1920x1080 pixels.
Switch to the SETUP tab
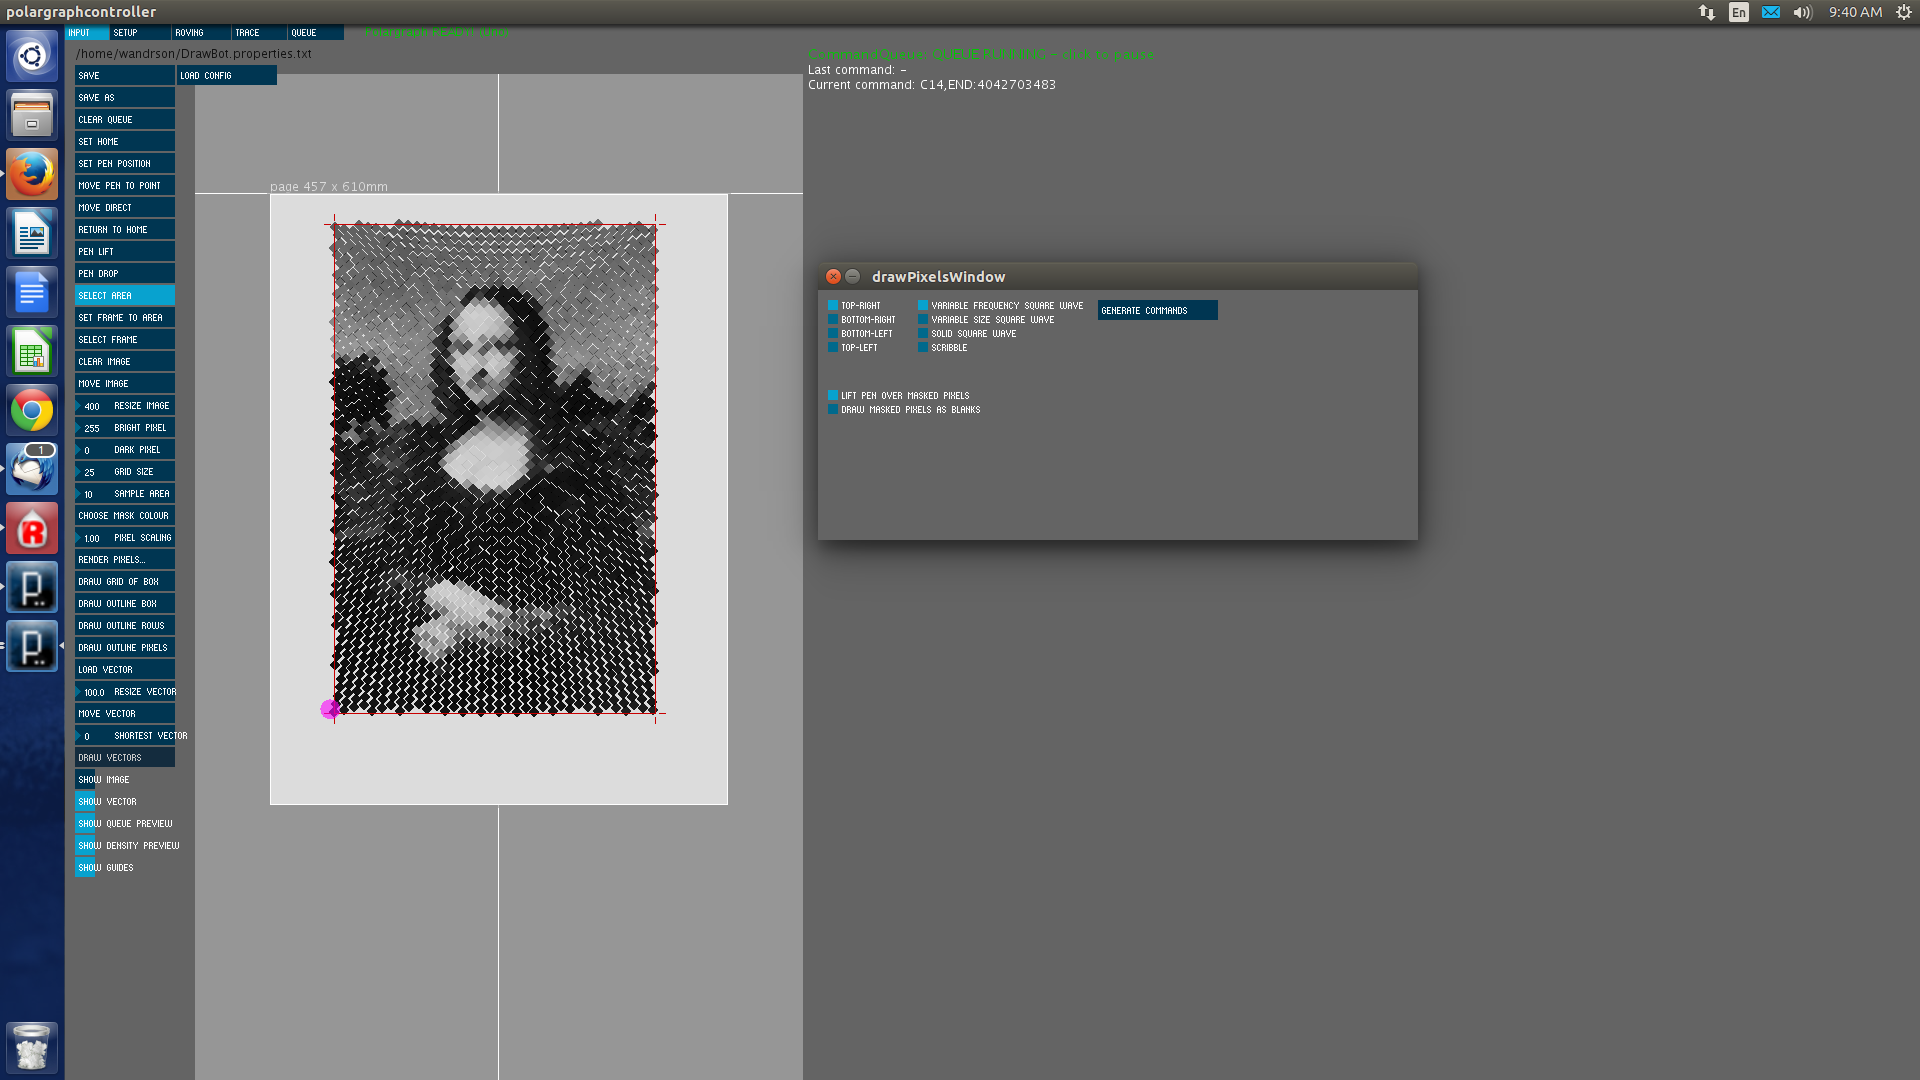coord(140,33)
